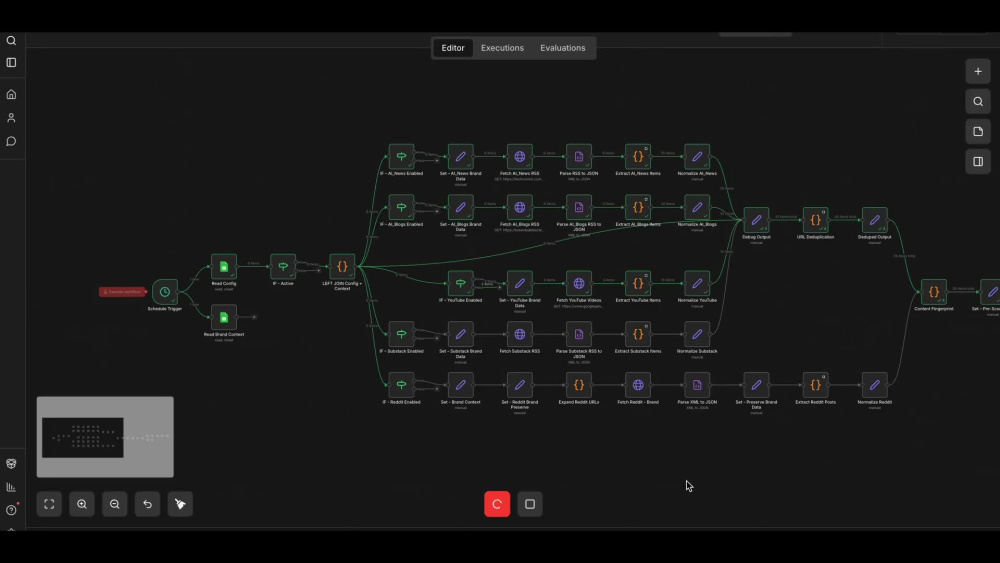Zoom out on the canvas
The image size is (1000, 563).
pos(115,504)
